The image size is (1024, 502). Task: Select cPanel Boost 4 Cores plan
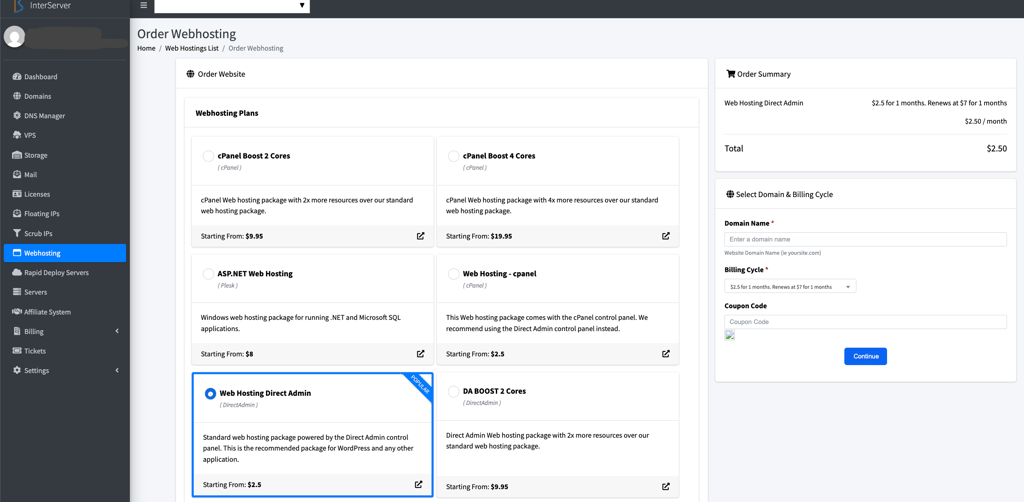[x=453, y=156]
